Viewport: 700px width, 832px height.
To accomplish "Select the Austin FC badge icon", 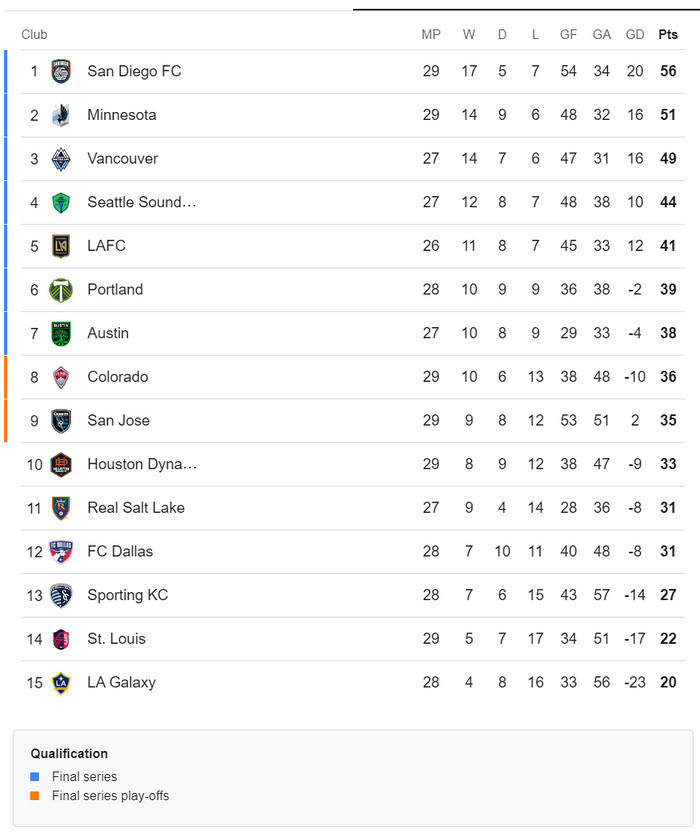I will tap(61, 333).
